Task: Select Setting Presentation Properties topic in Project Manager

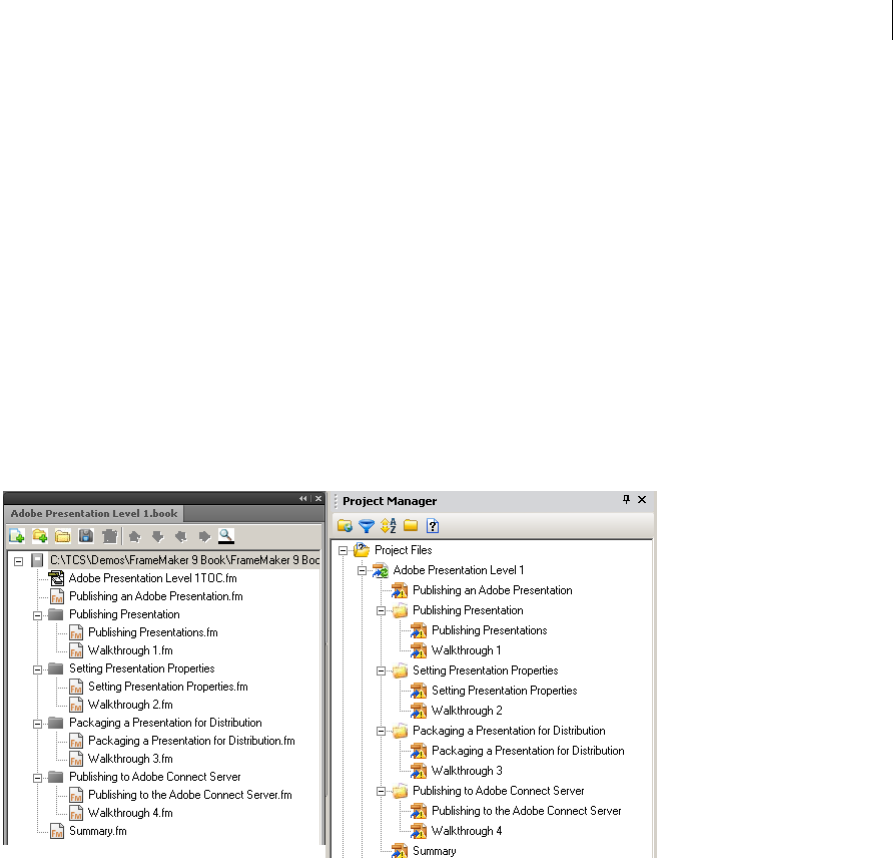Action: (x=504, y=690)
